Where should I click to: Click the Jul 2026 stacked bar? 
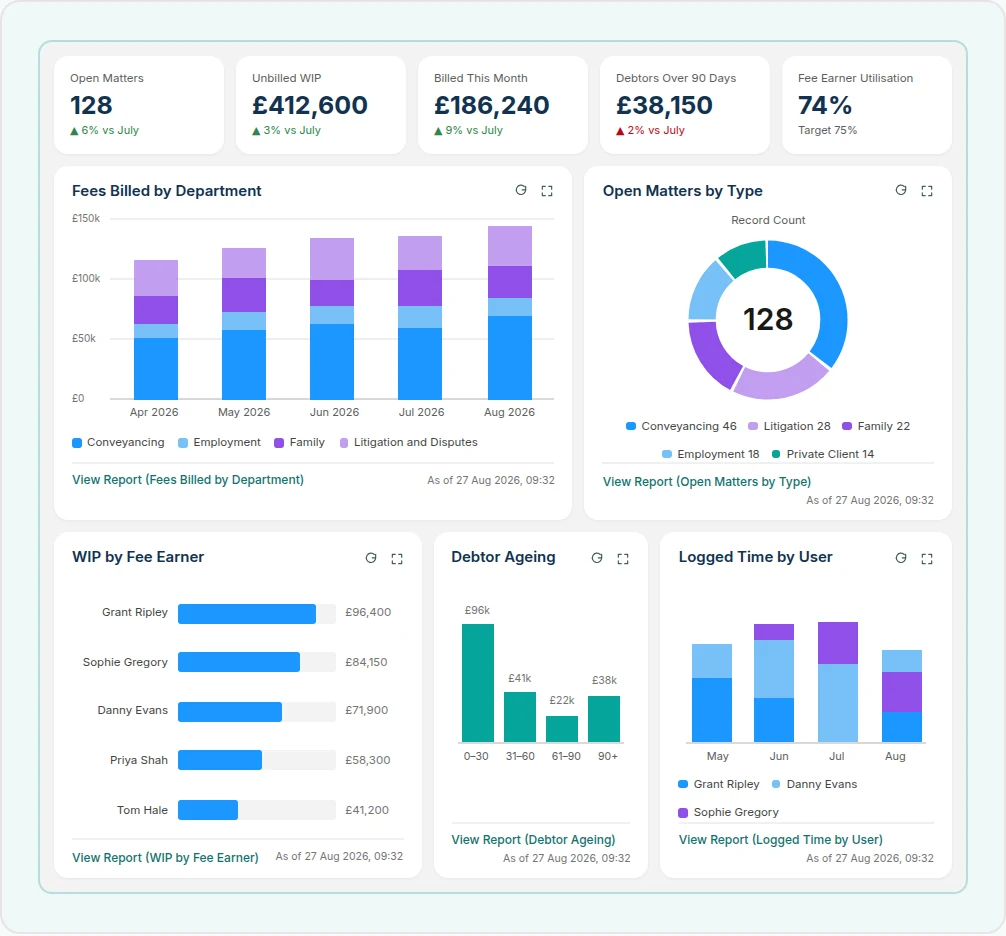pyautogui.click(x=420, y=318)
